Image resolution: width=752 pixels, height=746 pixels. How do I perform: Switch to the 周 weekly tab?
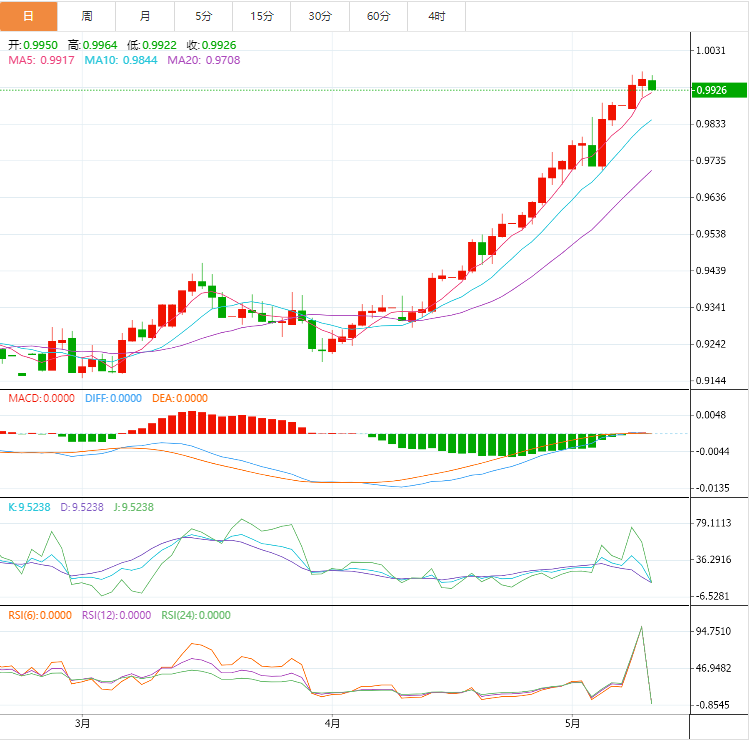(x=87, y=16)
